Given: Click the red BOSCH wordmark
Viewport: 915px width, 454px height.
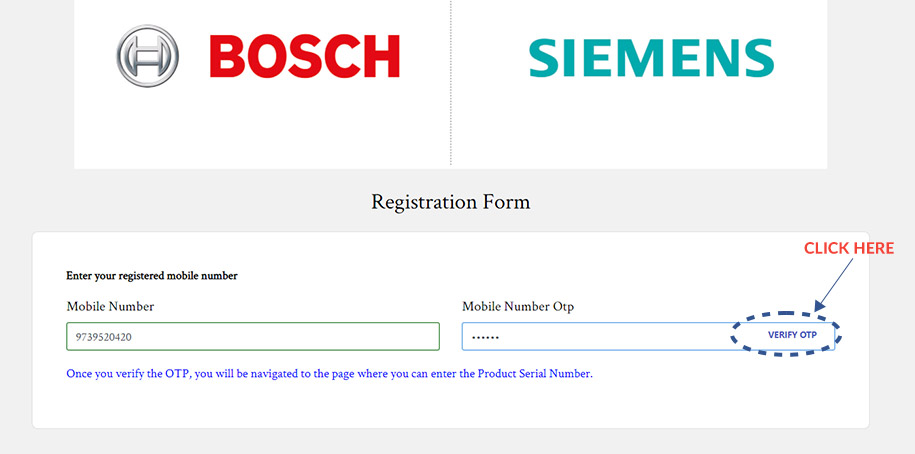Looking at the screenshot, I should coord(304,57).
